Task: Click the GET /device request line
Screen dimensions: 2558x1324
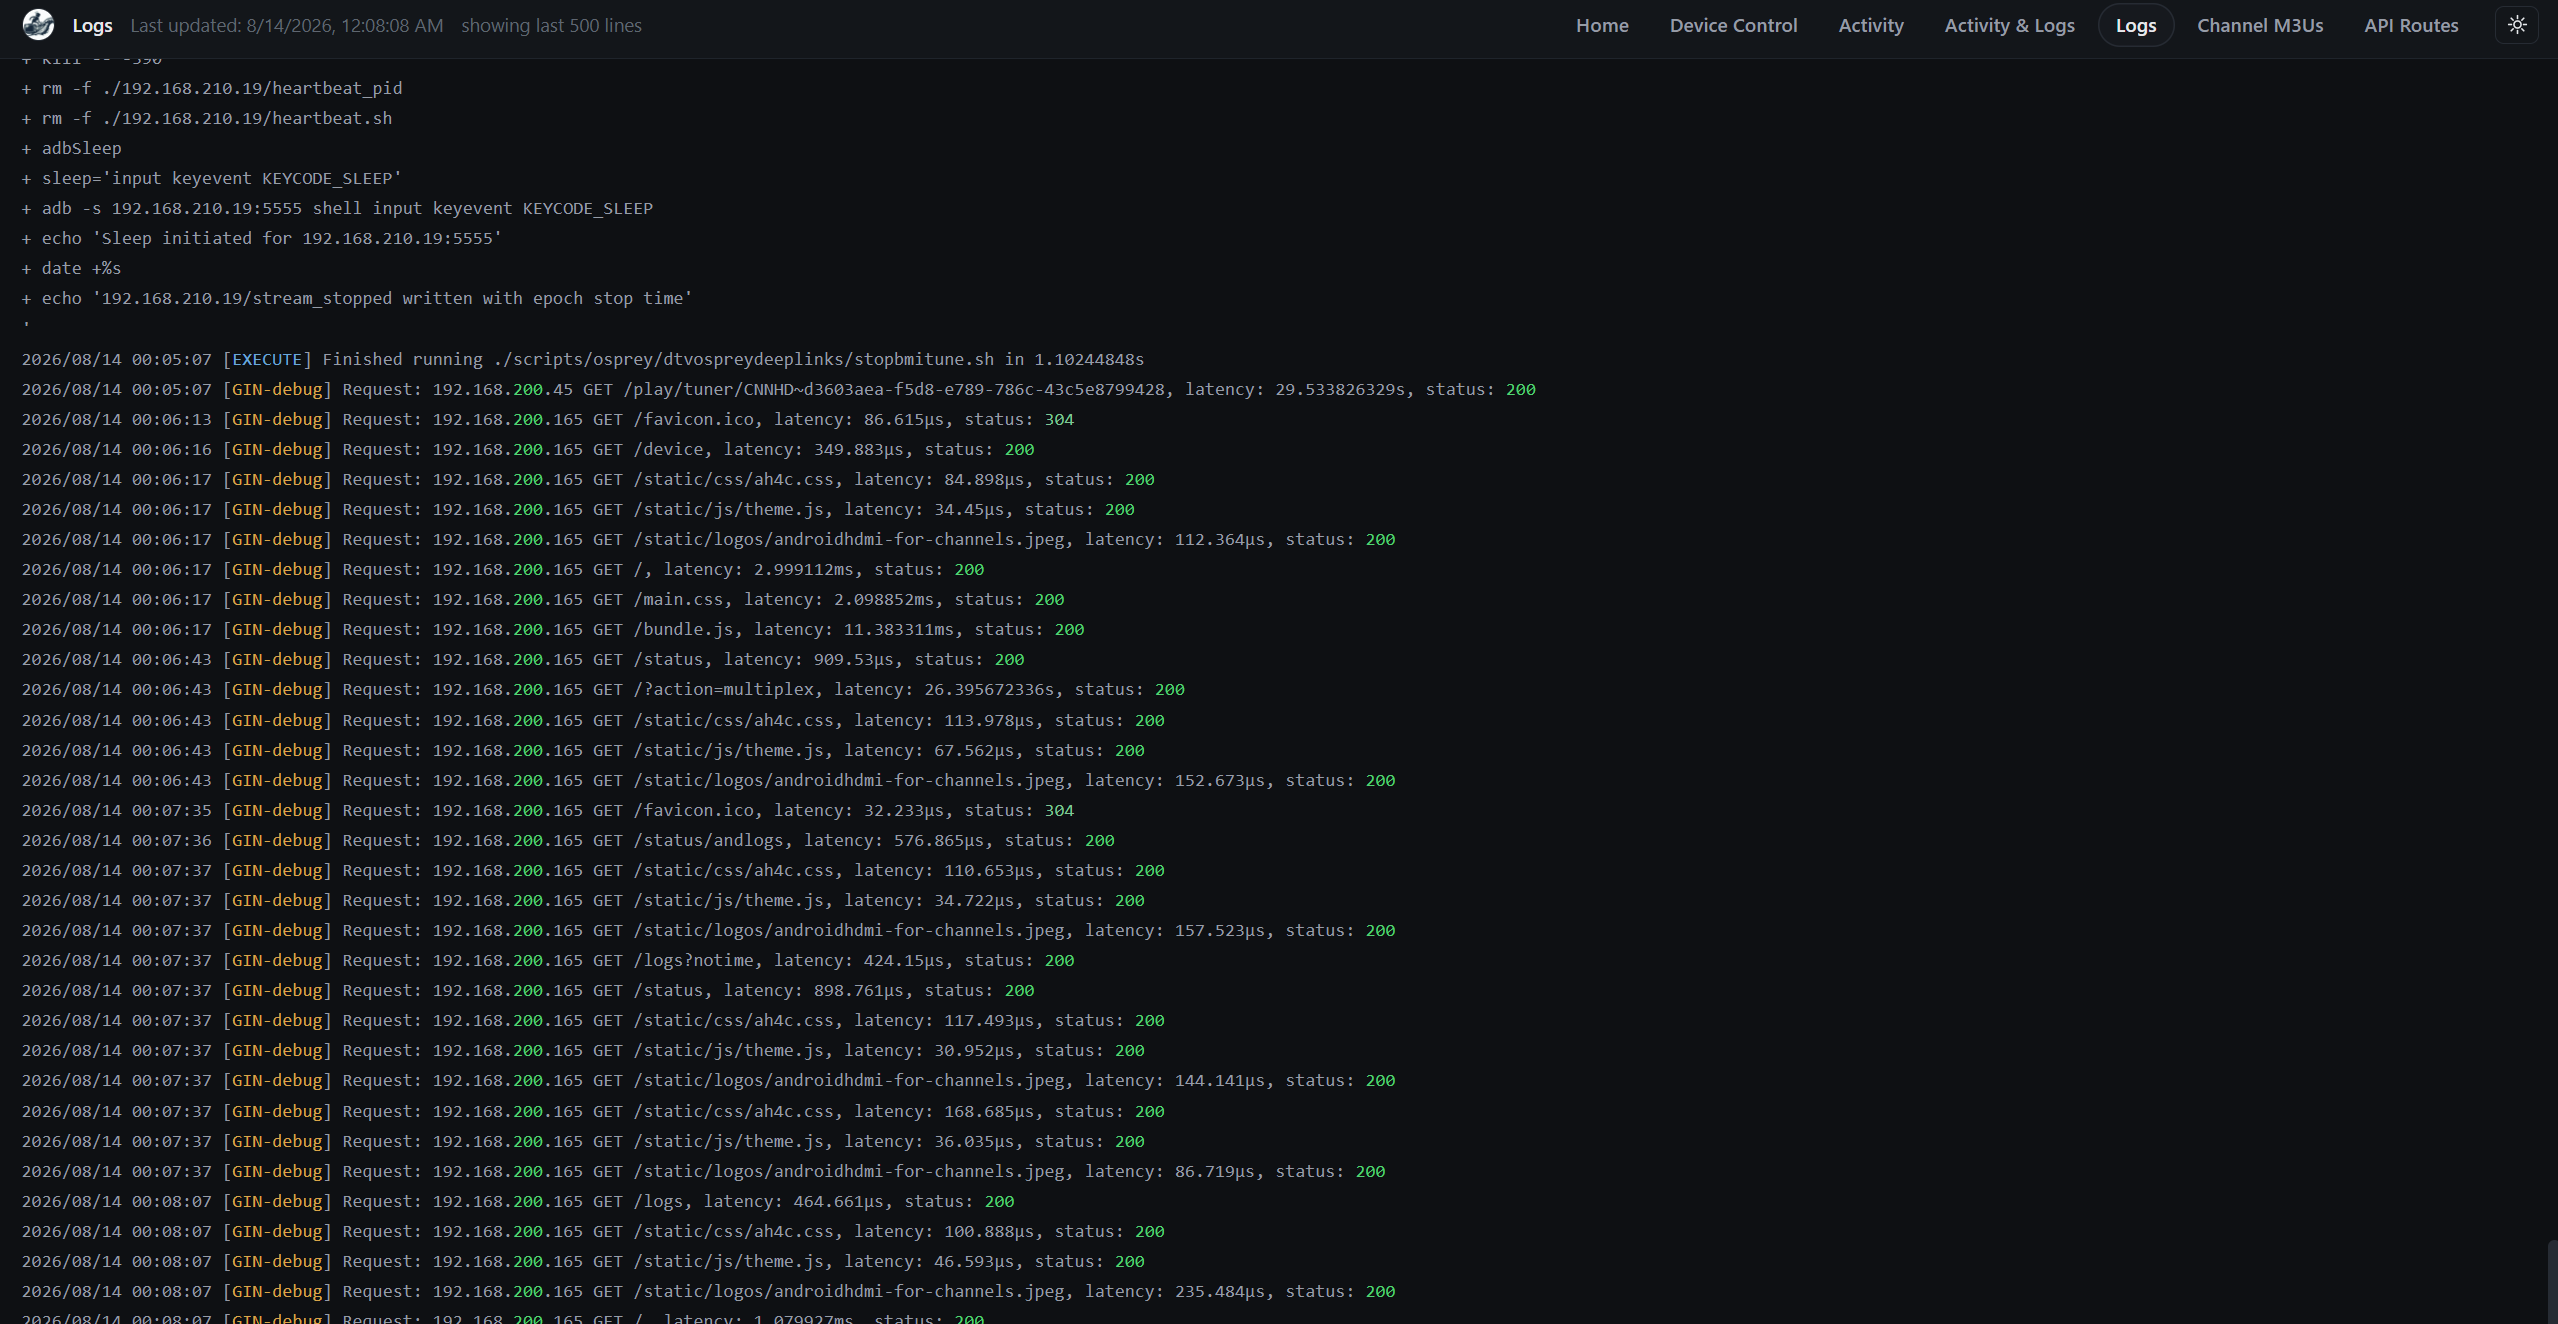Action: tap(528, 449)
